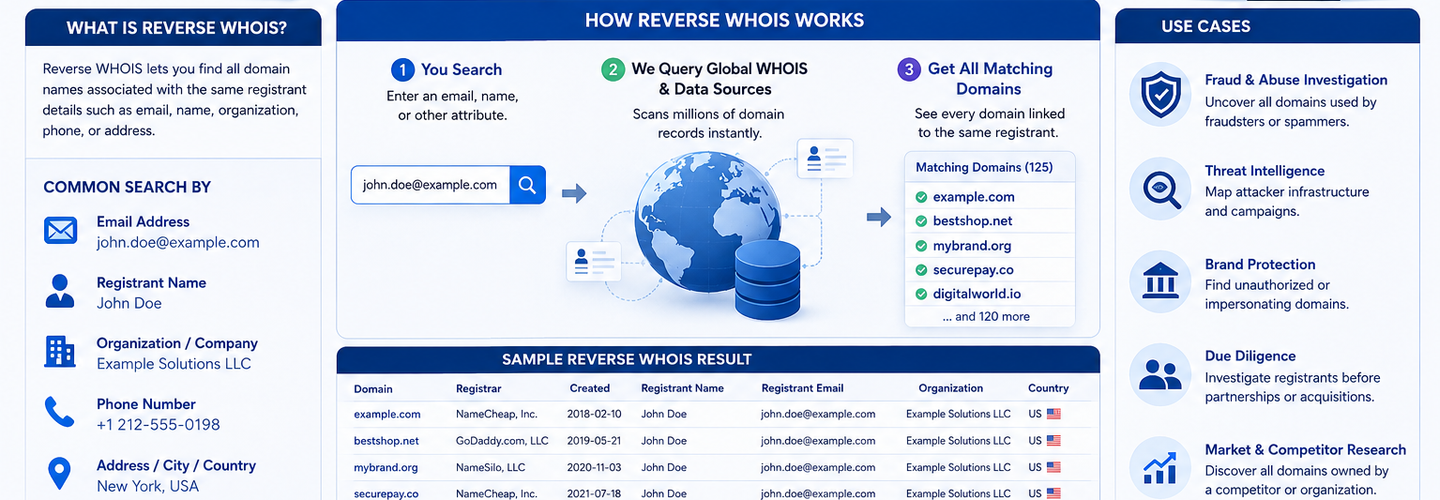
Task: Click the 2019-05-21 created date cell
Action: pyautogui.click(x=594, y=441)
